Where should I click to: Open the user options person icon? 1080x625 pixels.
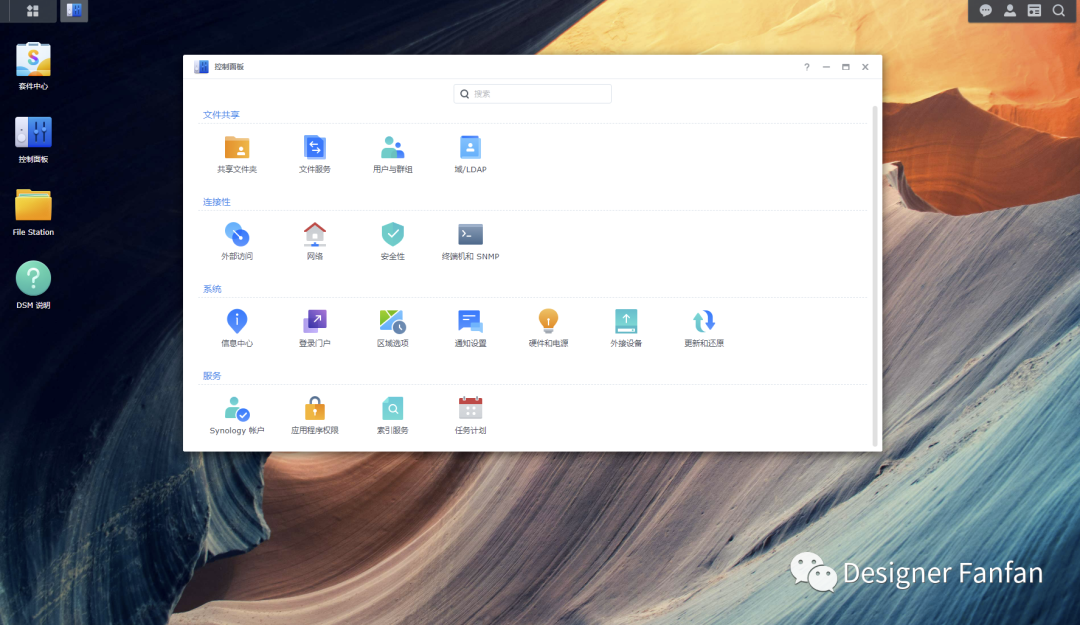tap(1010, 10)
